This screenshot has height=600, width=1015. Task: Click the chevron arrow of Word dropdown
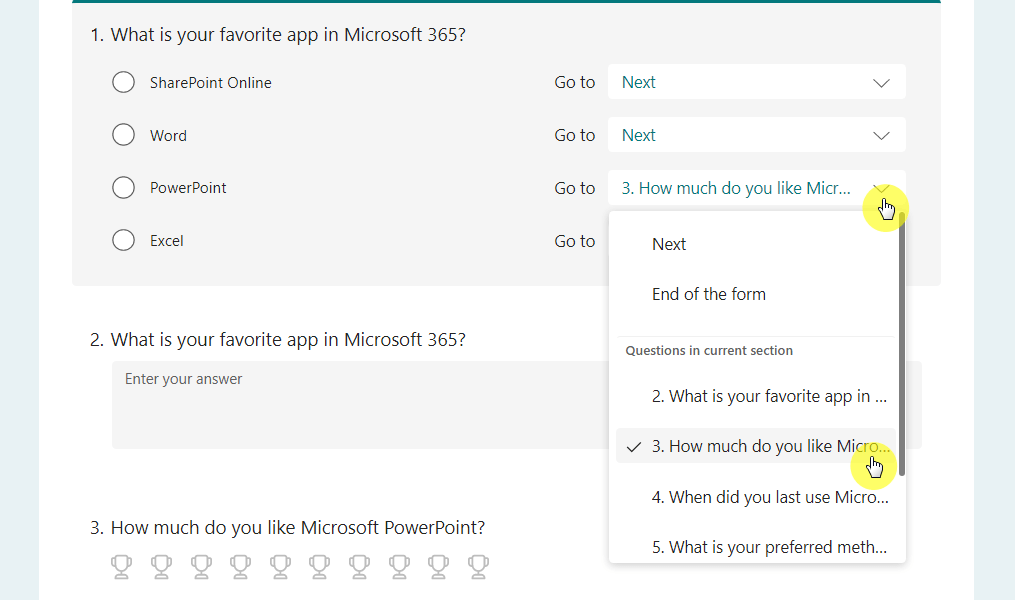click(881, 135)
